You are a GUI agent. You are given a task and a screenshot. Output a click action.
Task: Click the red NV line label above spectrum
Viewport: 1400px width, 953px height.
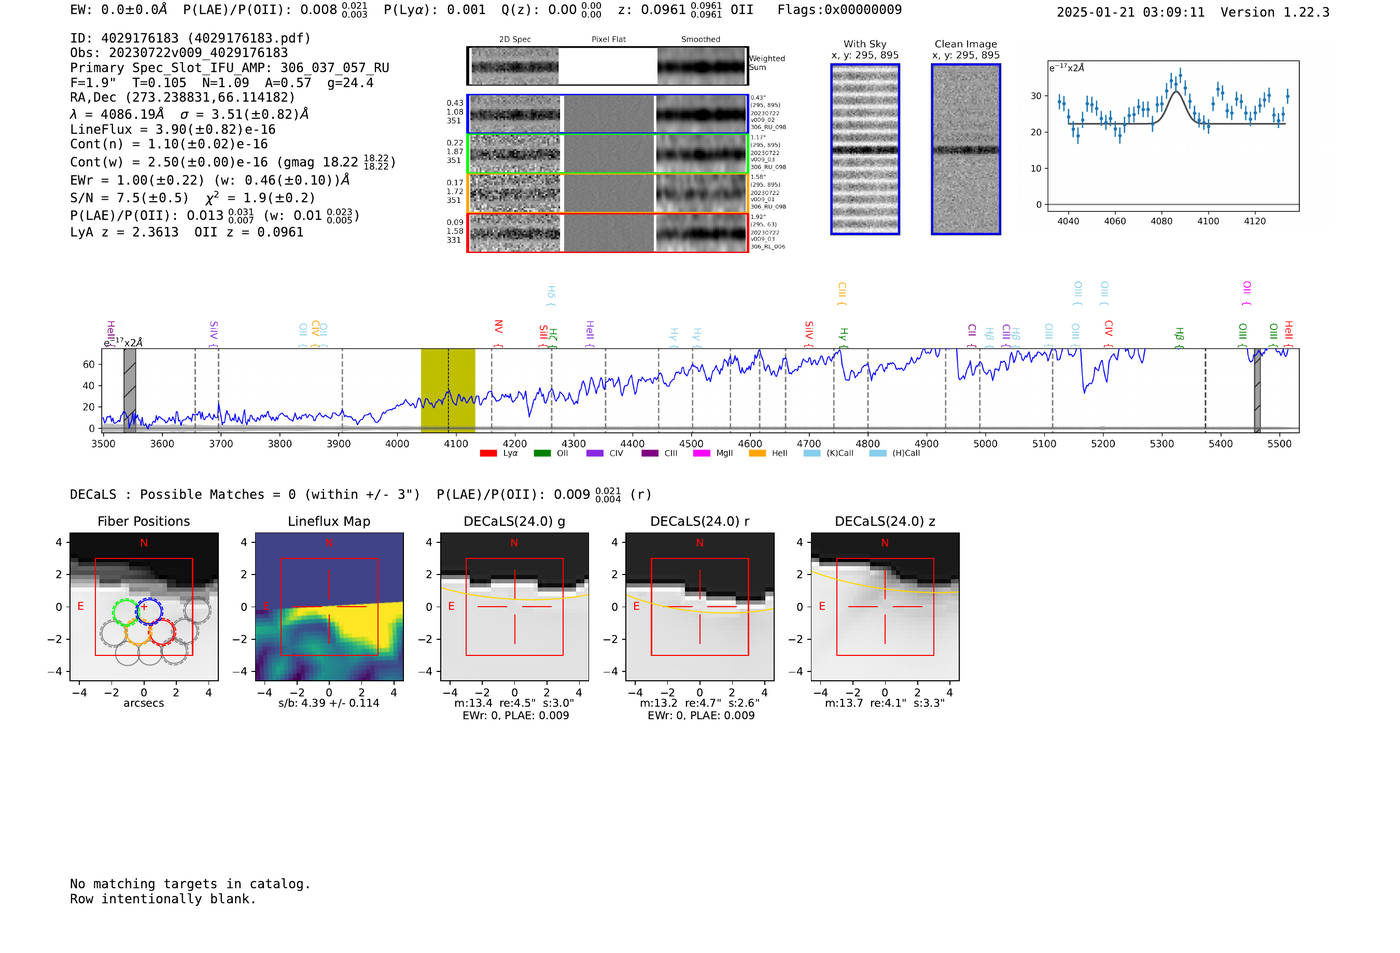(498, 327)
